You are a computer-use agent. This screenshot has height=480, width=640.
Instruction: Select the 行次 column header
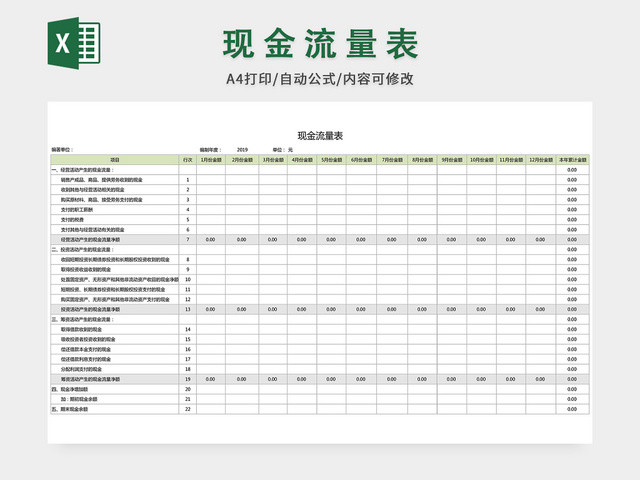pos(187,160)
